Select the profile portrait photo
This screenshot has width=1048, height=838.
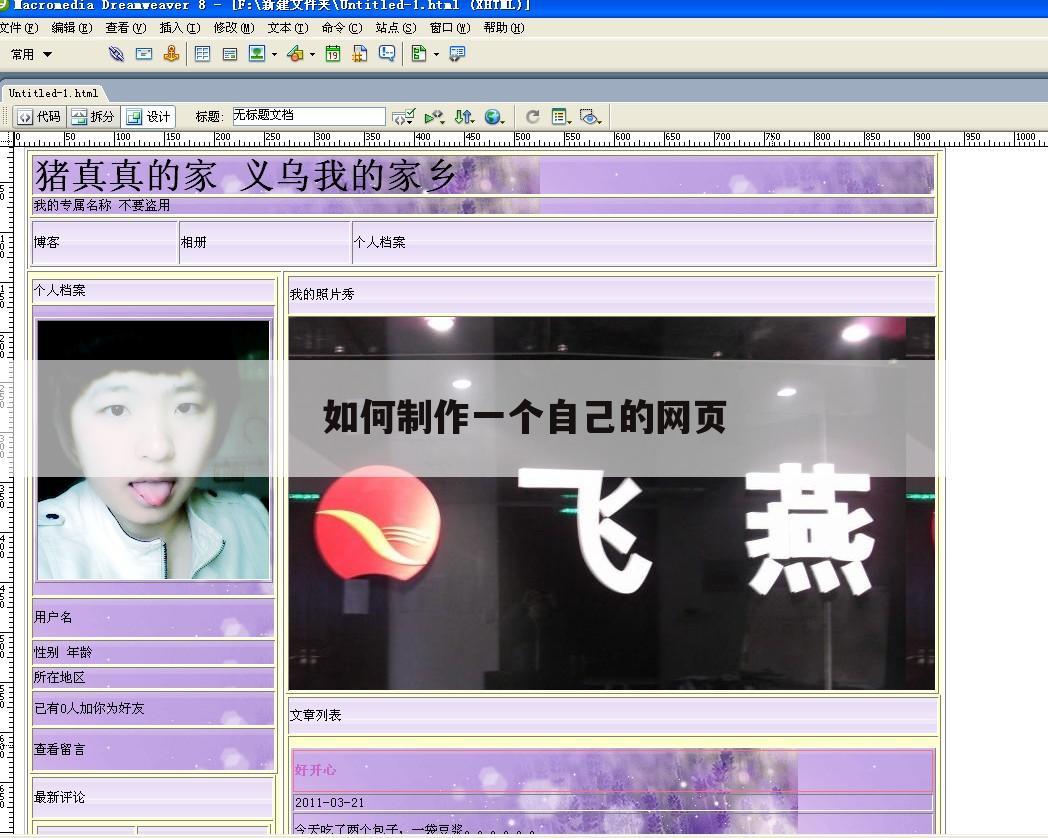[x=154, y=450]
